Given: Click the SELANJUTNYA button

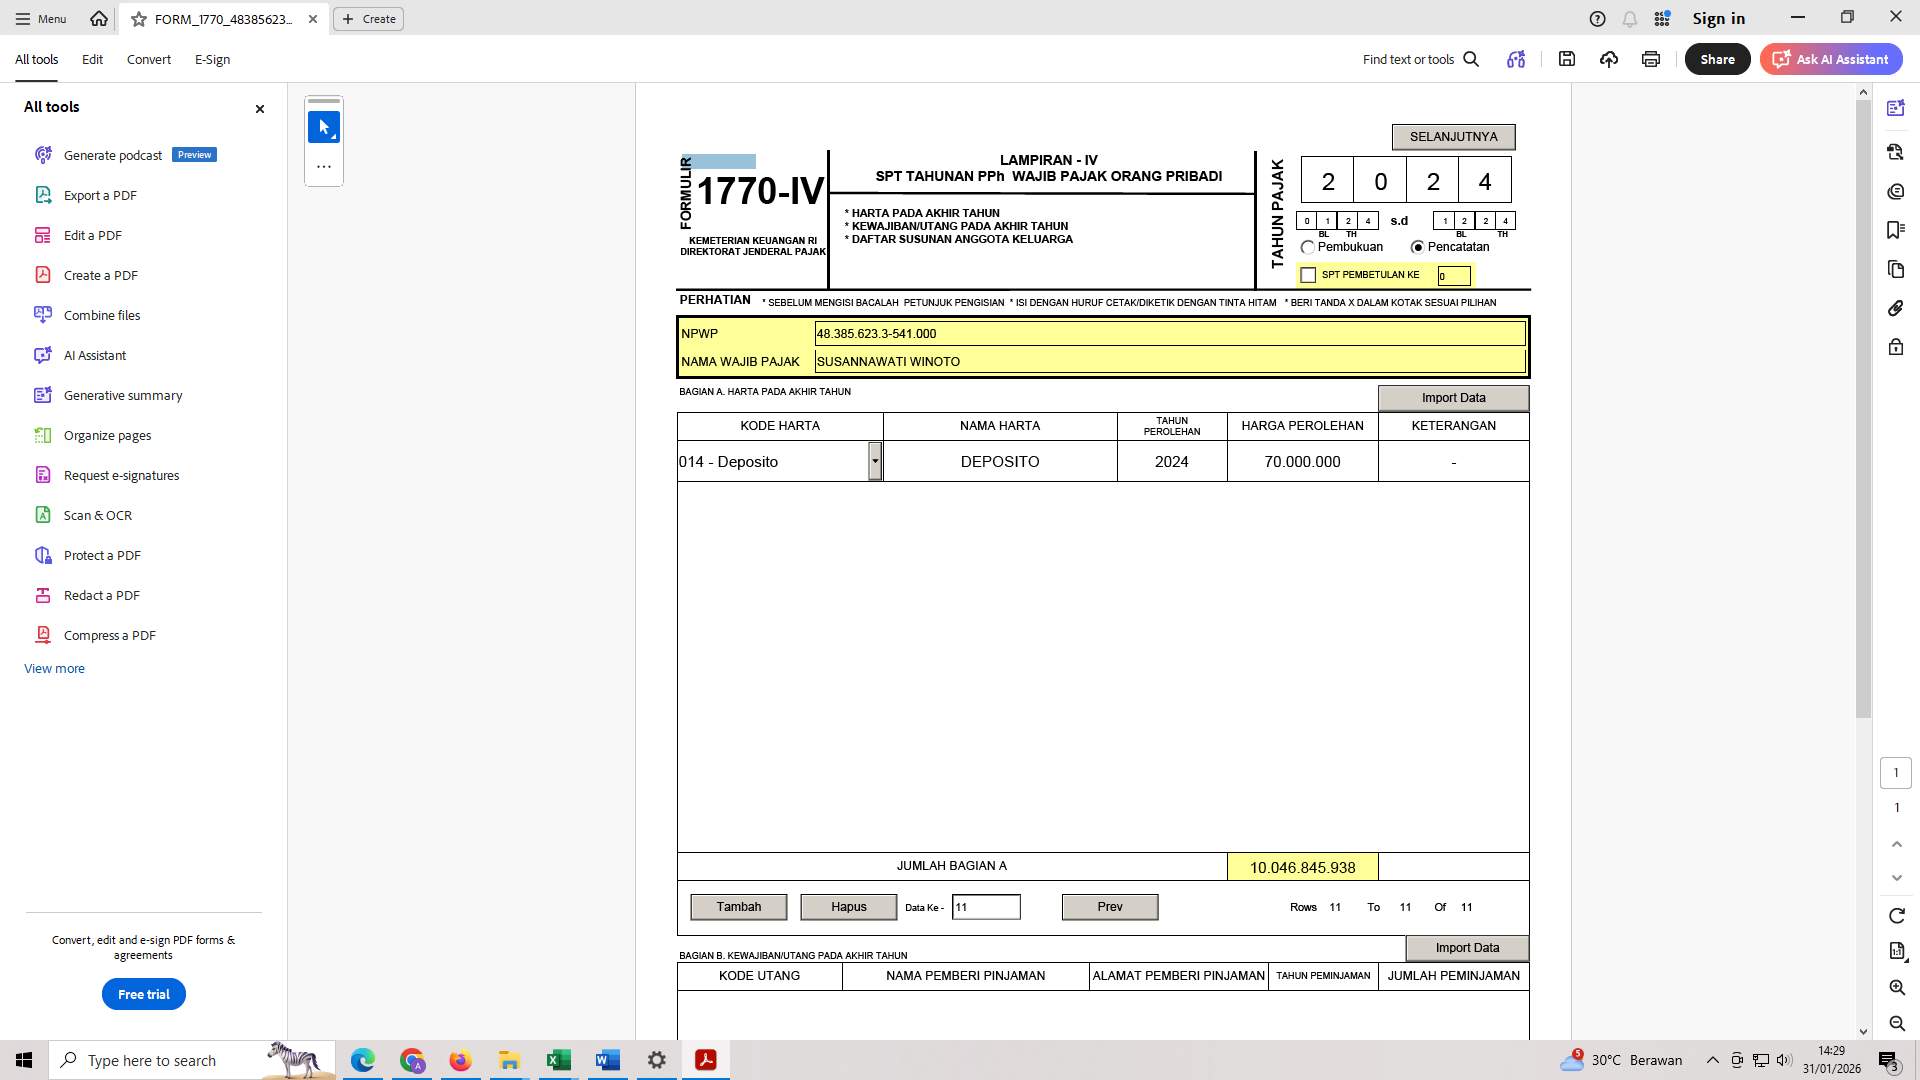Looking at the screenshot, I should [x=1452, y=136].
